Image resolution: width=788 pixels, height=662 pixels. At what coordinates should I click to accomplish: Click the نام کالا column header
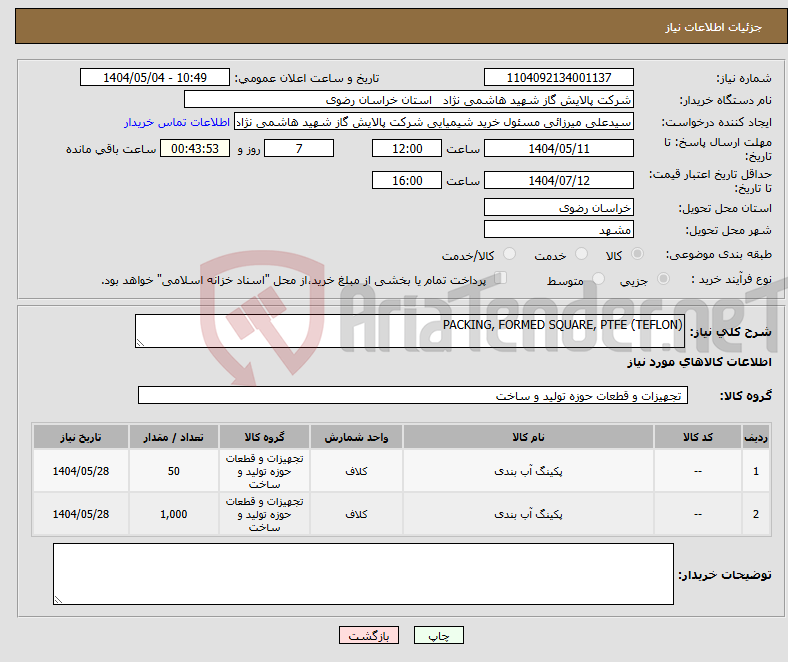528,437
